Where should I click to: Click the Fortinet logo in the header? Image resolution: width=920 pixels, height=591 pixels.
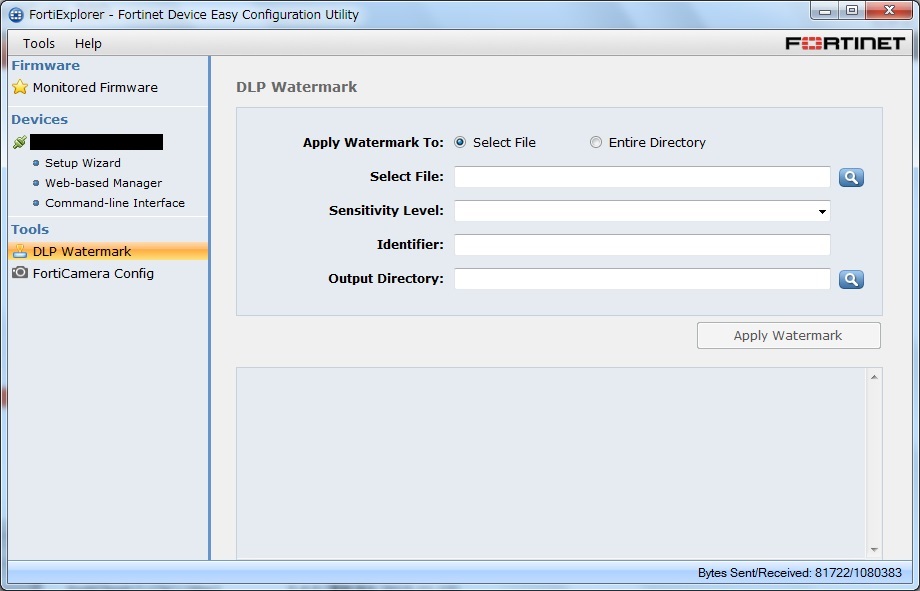point(844,43)
